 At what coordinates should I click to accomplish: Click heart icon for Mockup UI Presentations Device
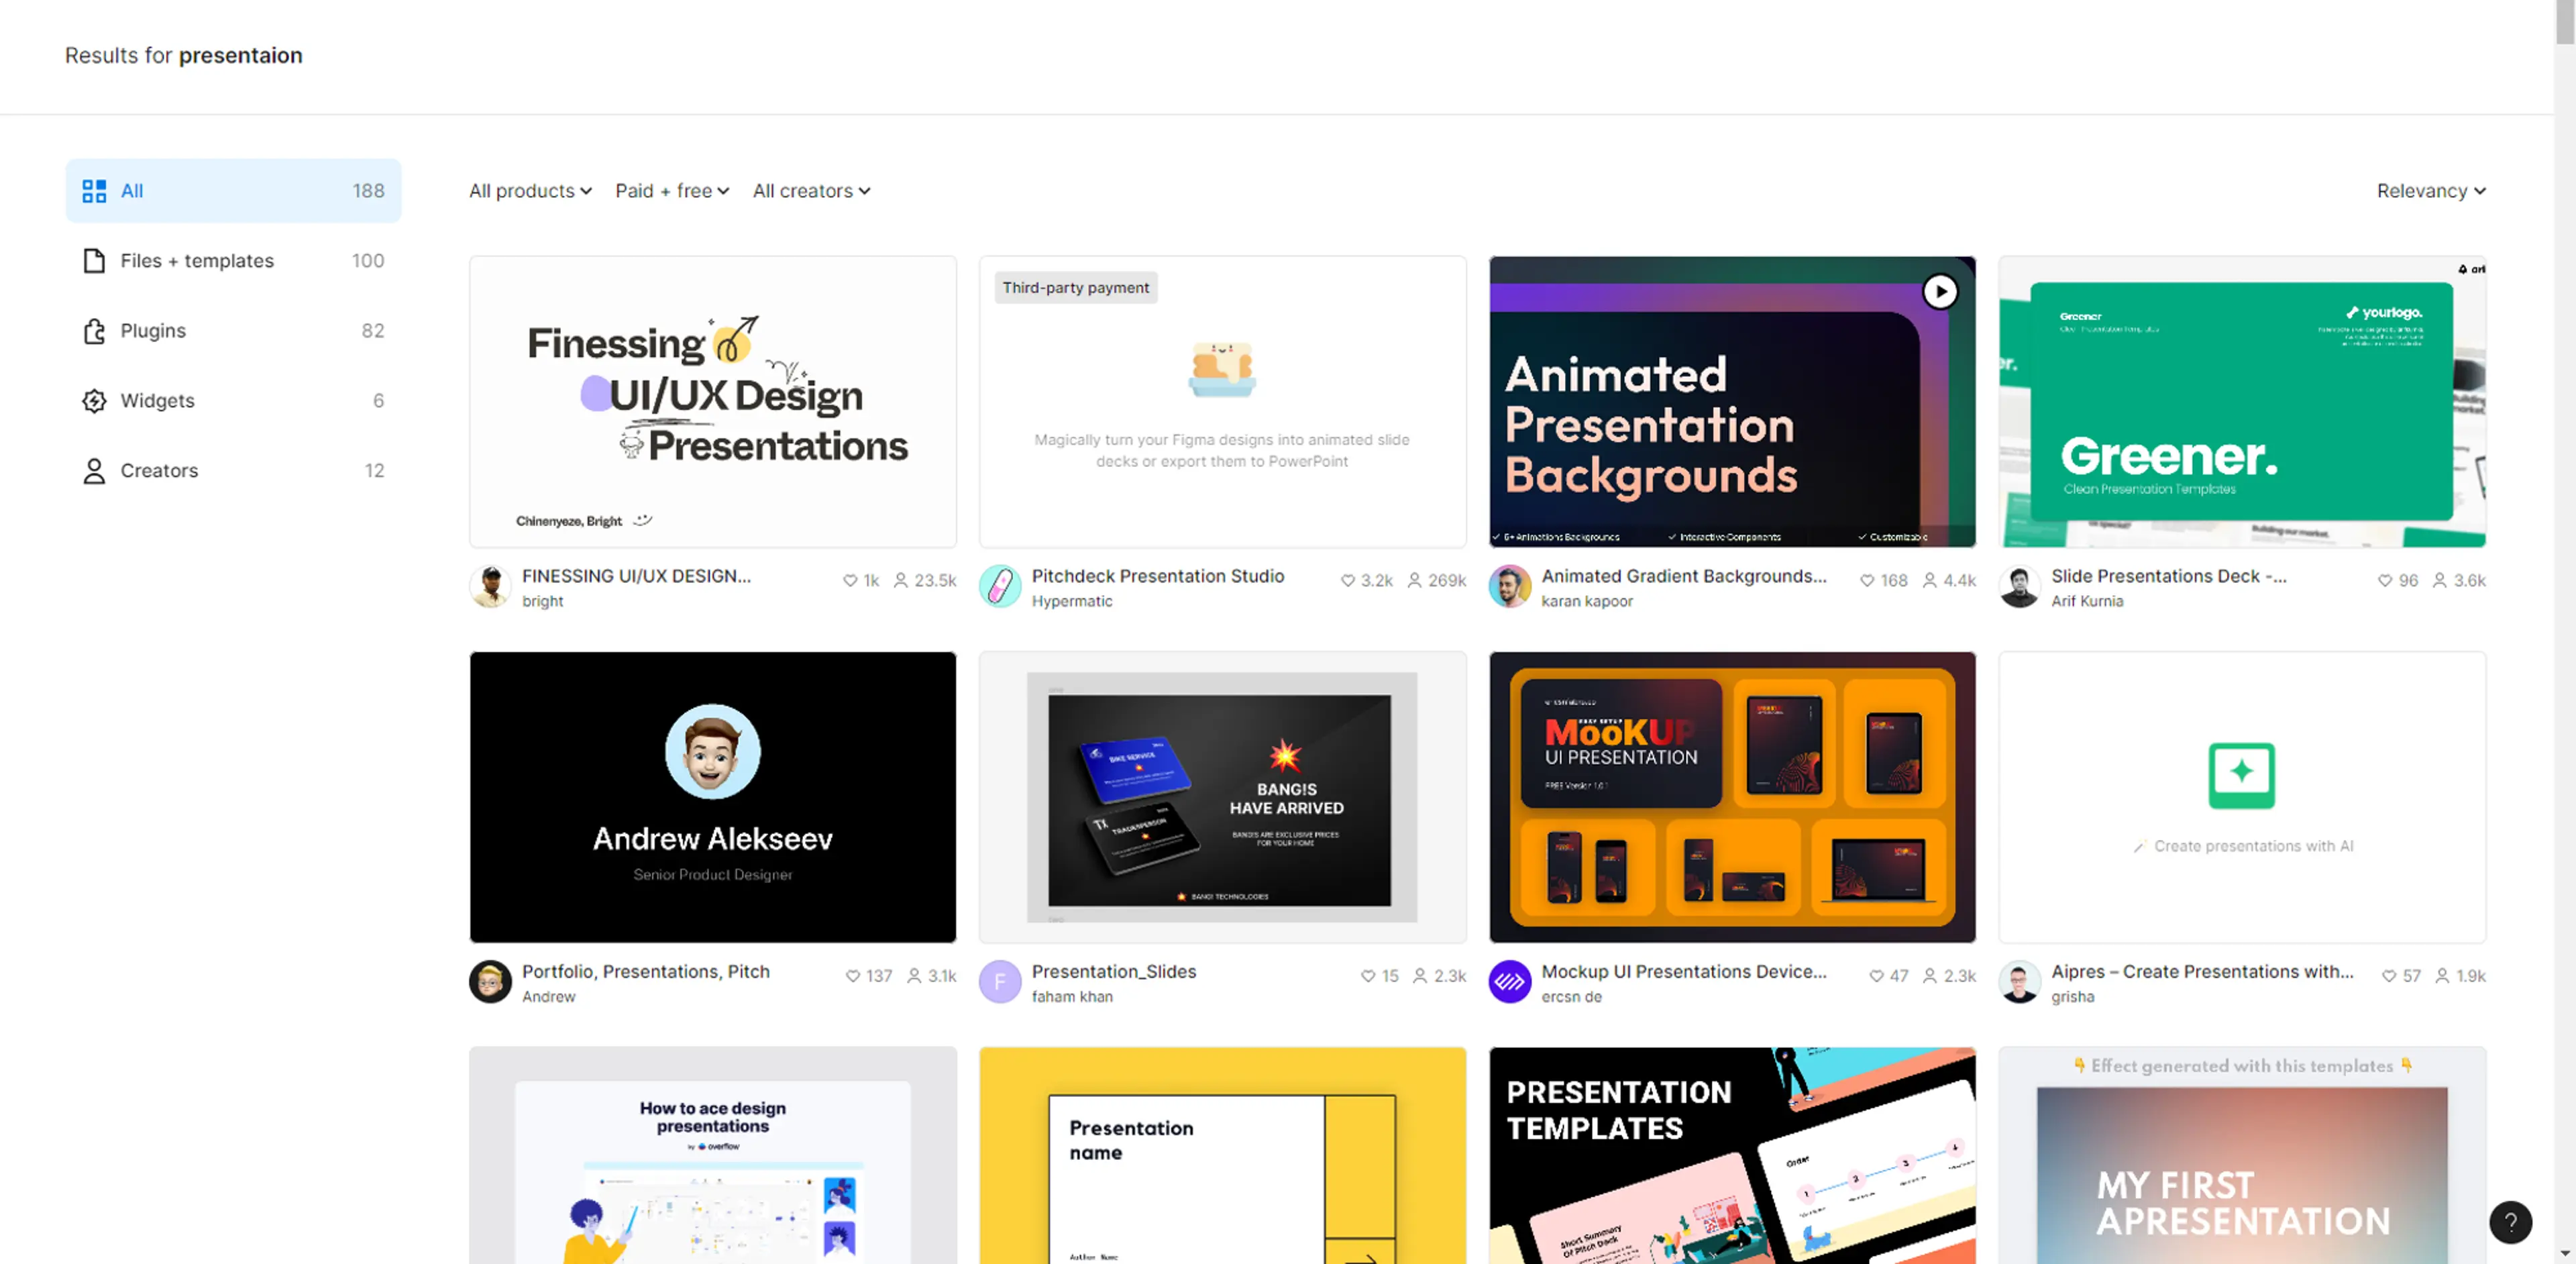pos(1877,976)
